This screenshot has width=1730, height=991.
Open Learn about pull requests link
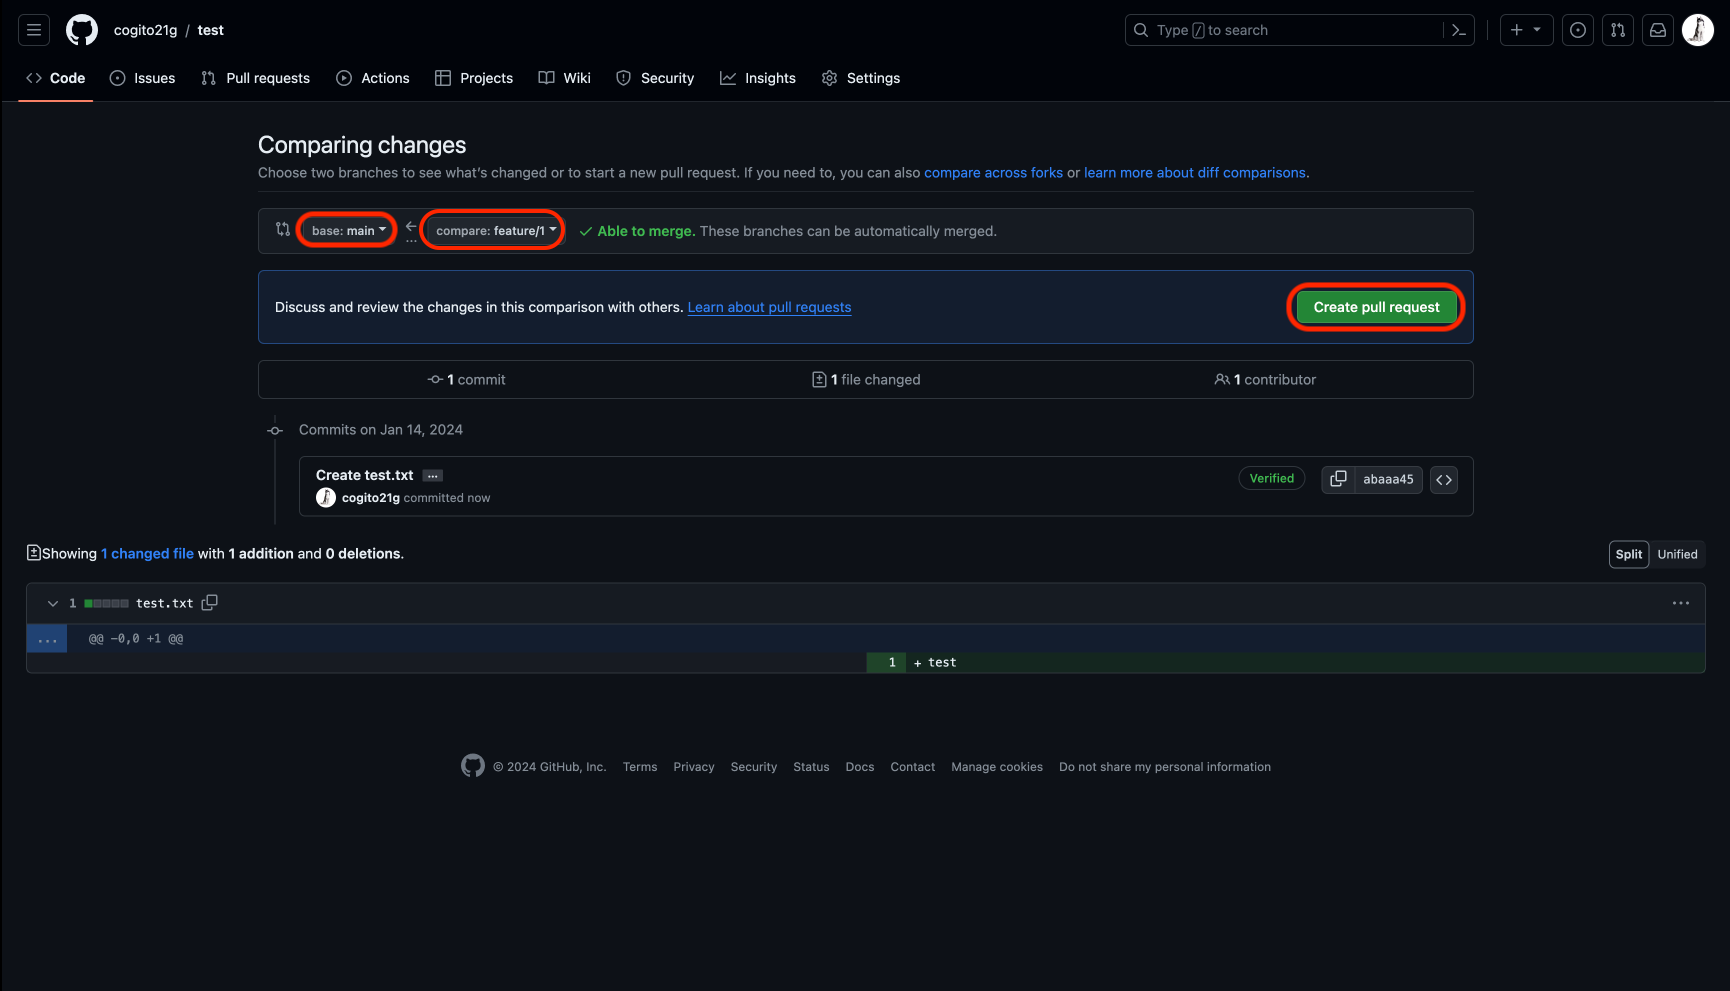coord(769,307)
